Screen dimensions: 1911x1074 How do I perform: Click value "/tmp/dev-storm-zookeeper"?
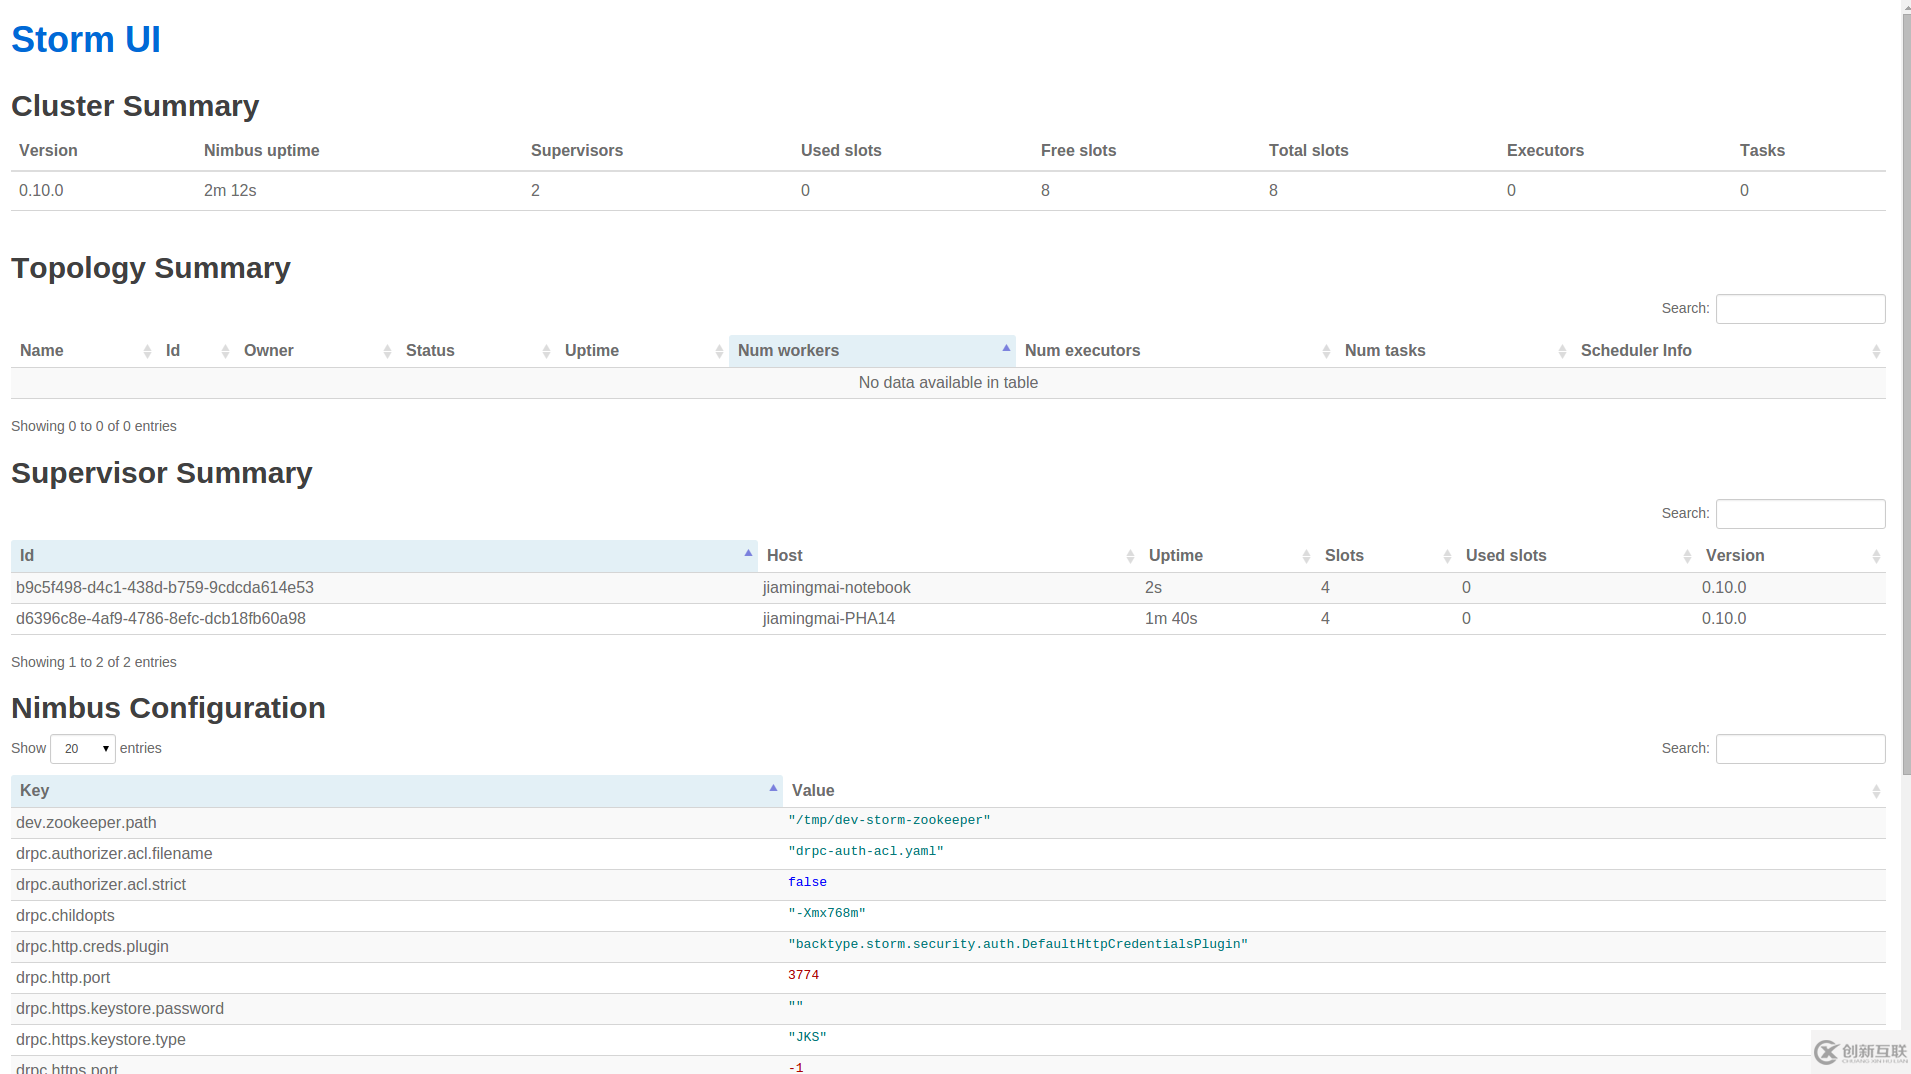click(889, 820)
